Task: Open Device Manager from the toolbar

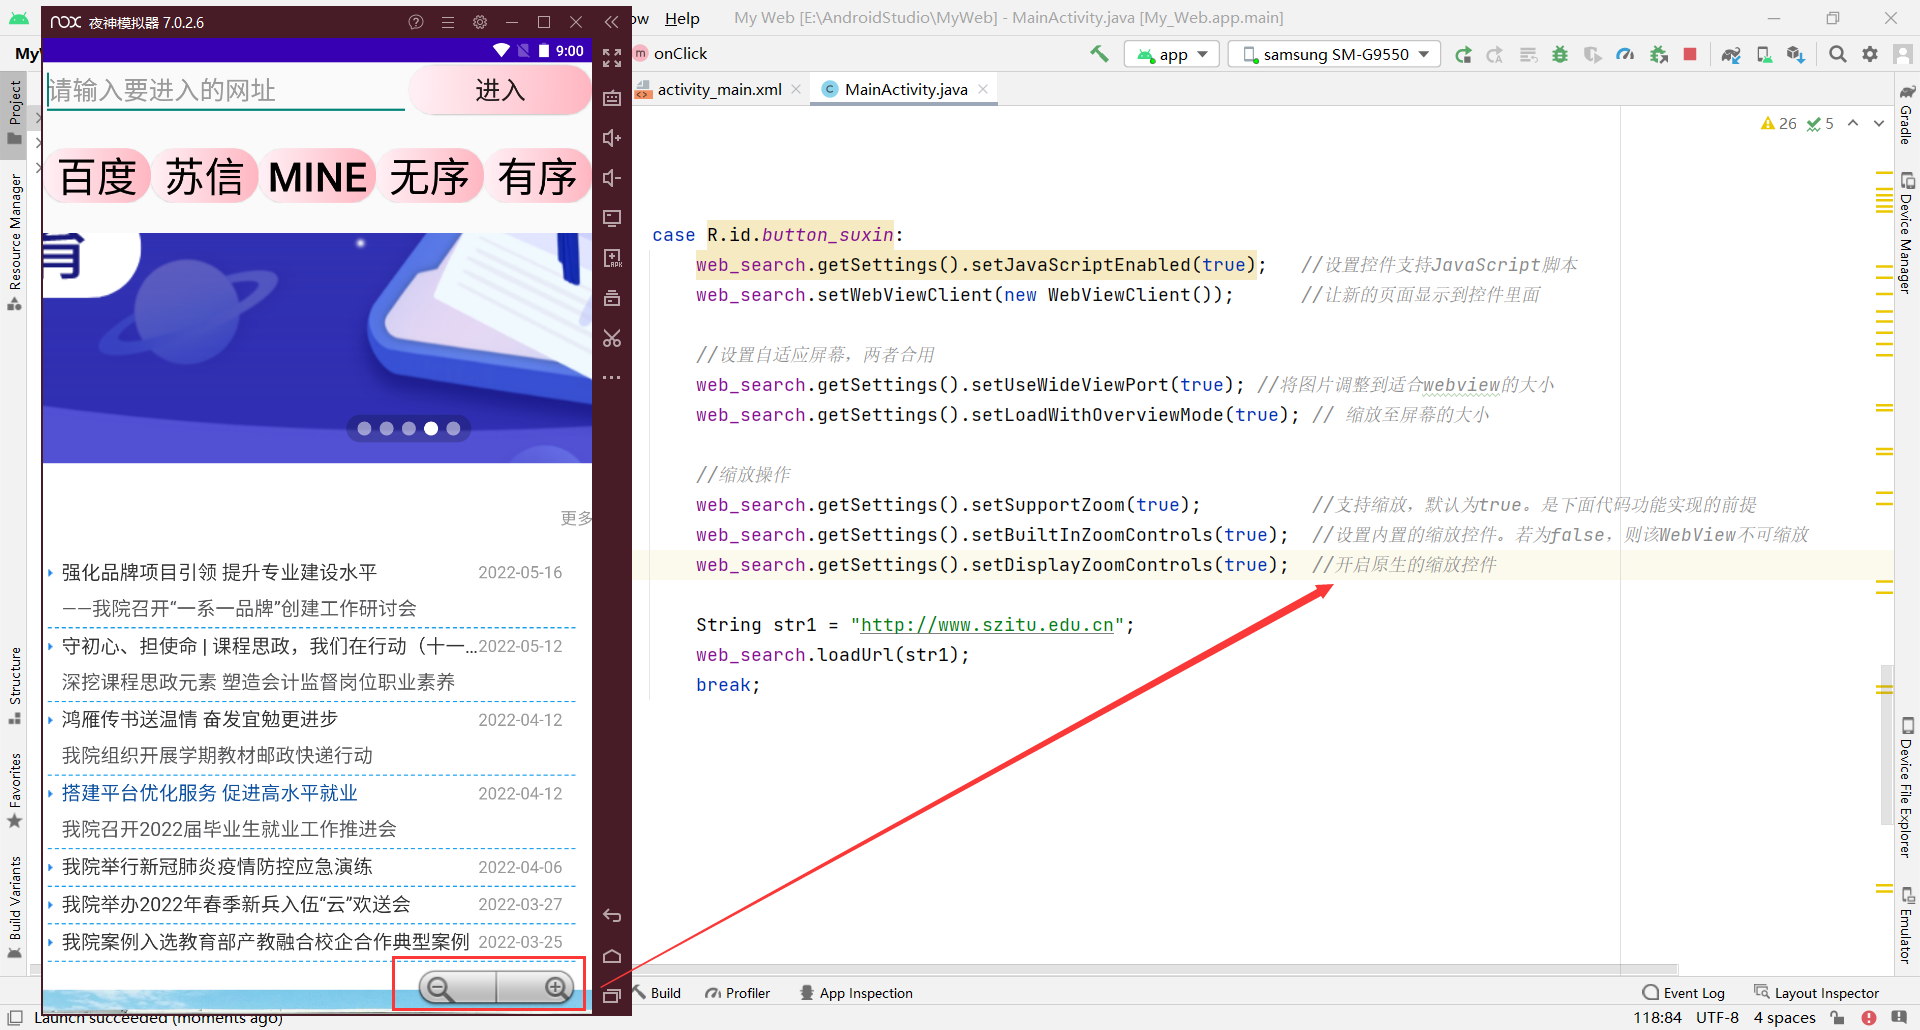Action: click(x=1764, y=54)
